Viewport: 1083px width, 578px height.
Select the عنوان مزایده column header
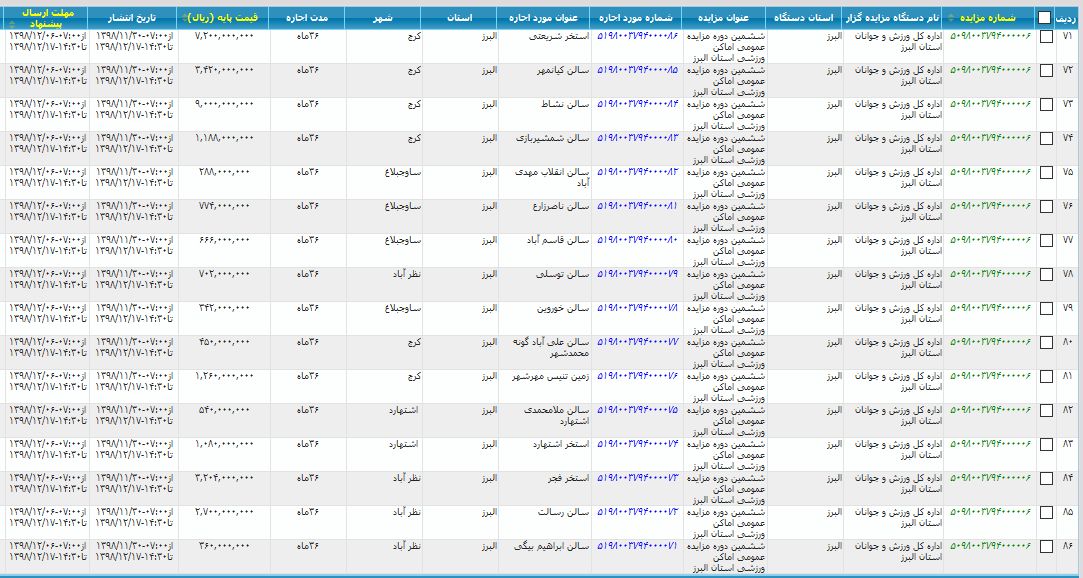coord(726,18)
